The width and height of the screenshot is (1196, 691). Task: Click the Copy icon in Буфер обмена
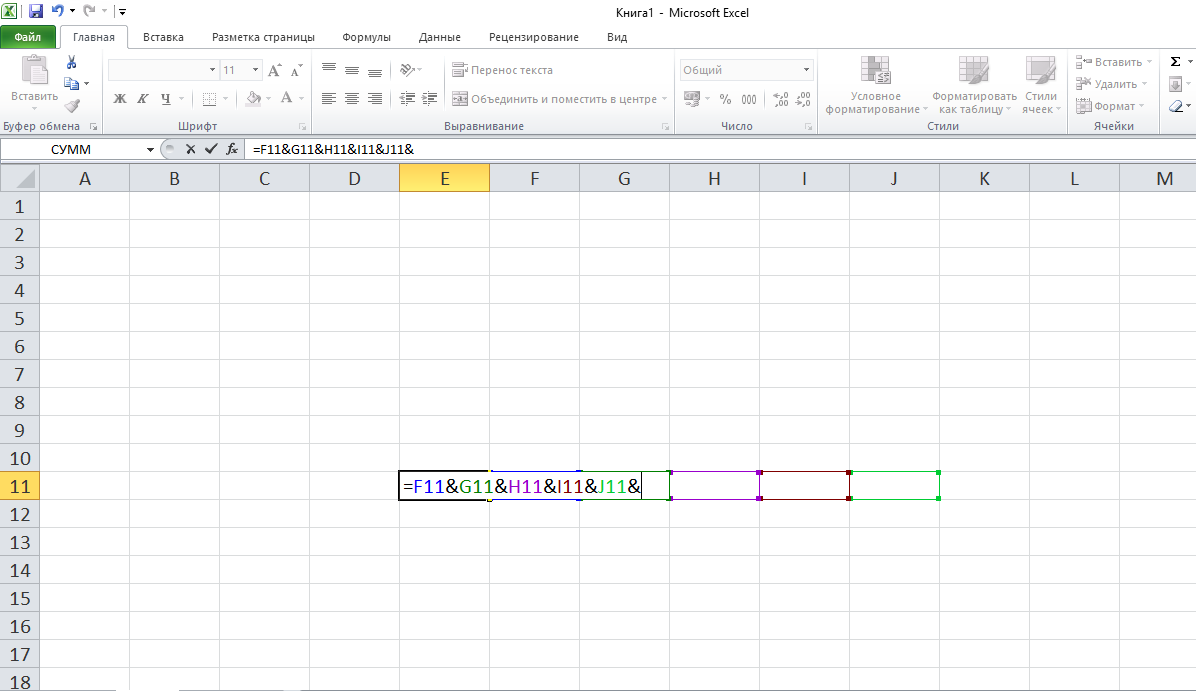tap(72, 83)
